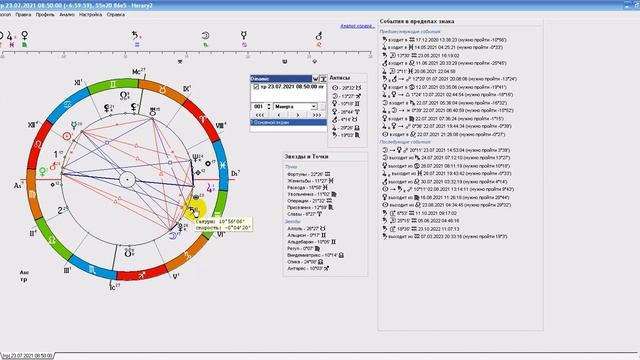Open the Правка menu
The image size is (640, 360).
point(23,14)
